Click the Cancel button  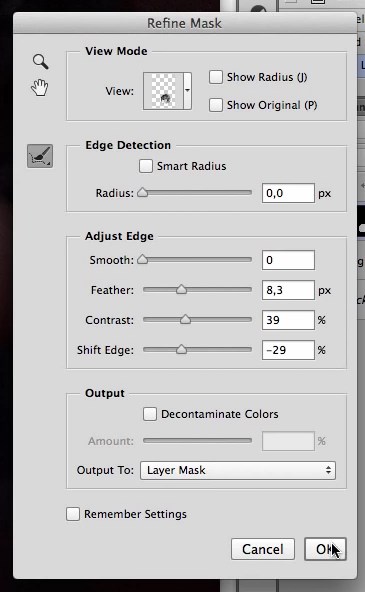(263, 549)
